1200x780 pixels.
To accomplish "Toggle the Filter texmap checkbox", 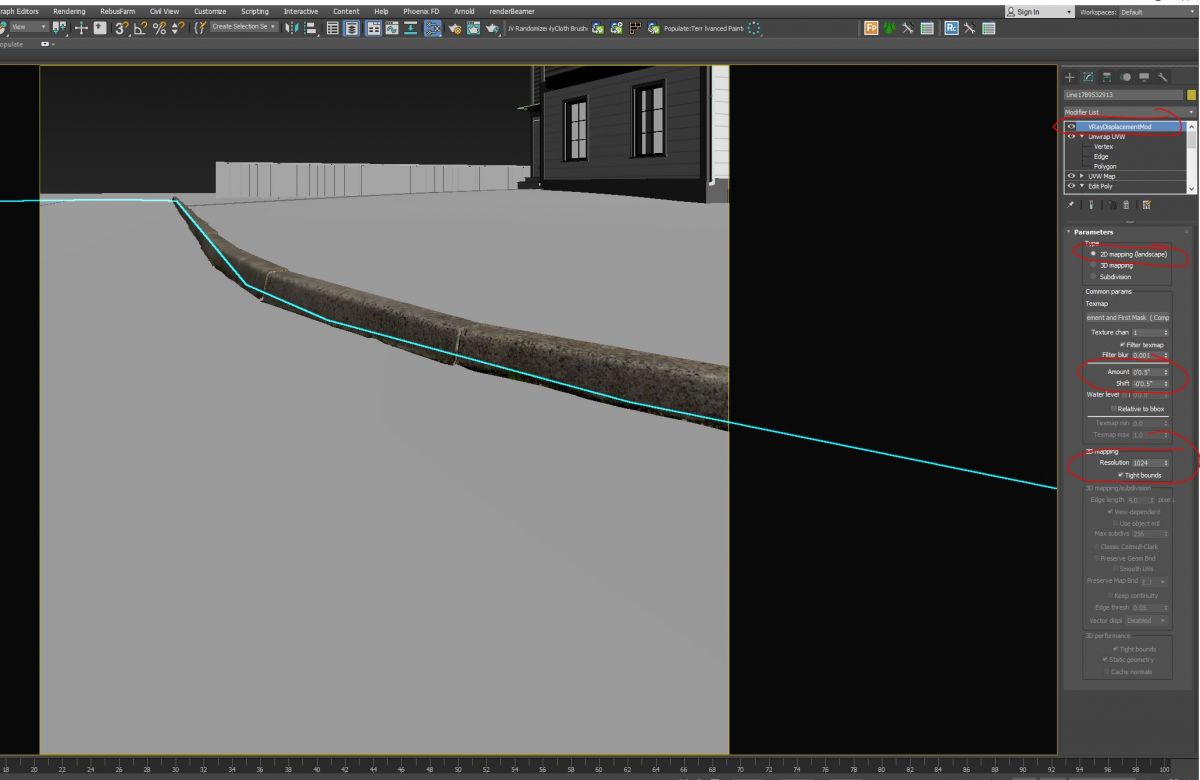I will (x=1123, y=344).
